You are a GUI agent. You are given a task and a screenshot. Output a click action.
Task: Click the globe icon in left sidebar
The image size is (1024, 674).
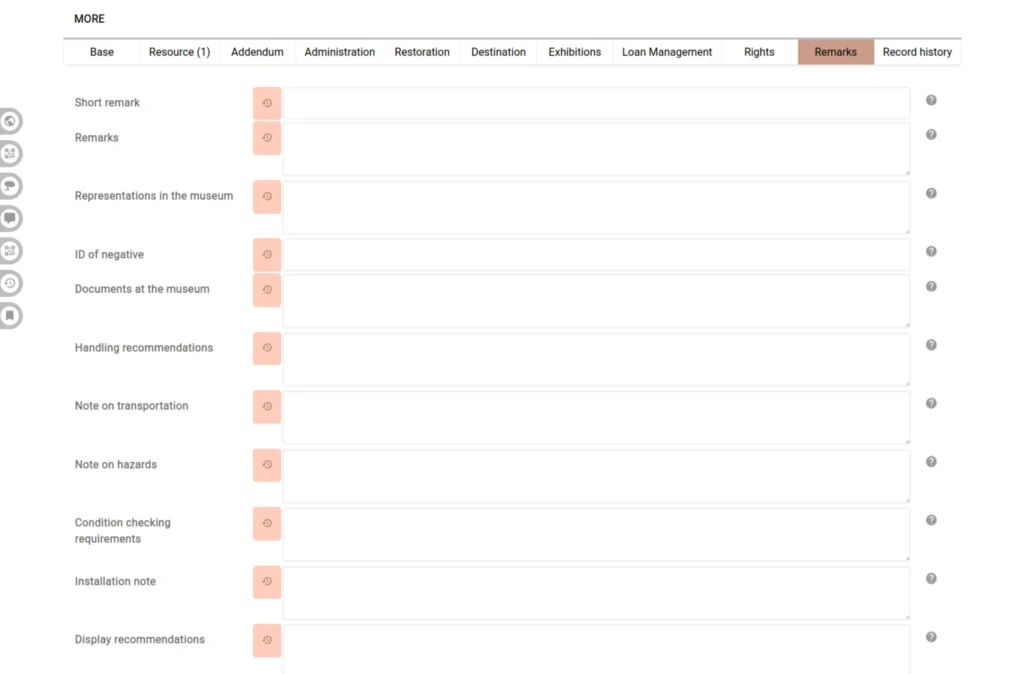click(x=10, y=121)
